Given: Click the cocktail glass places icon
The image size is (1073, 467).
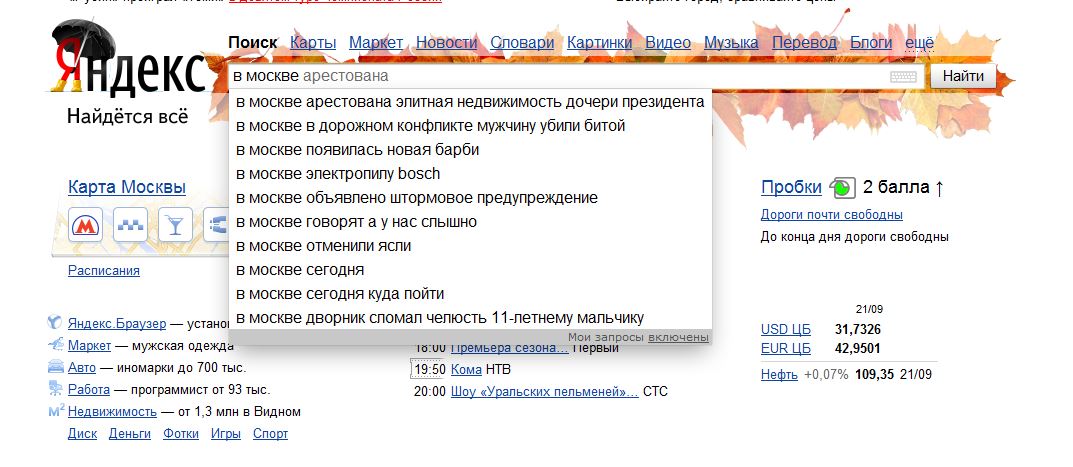Looking at the screenshot, I should [x=175, y=225].
